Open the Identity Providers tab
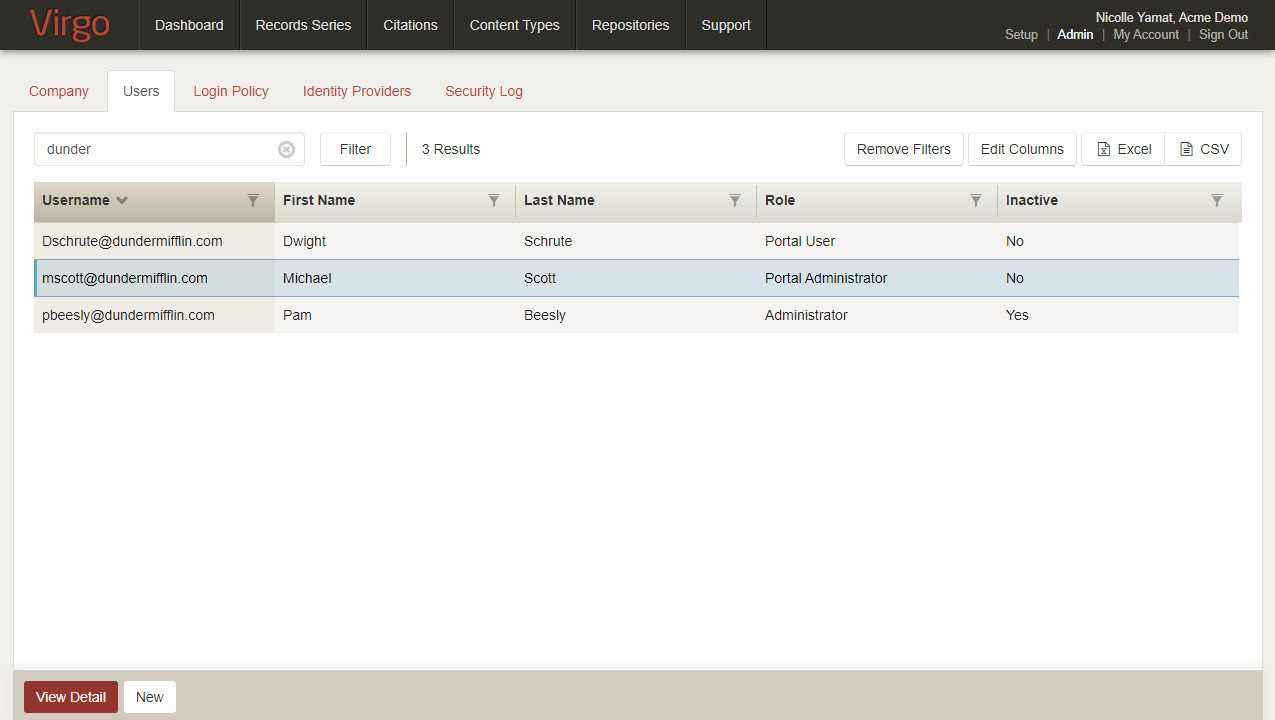This screenshot has width=1275, height=720. click(357, 91)
